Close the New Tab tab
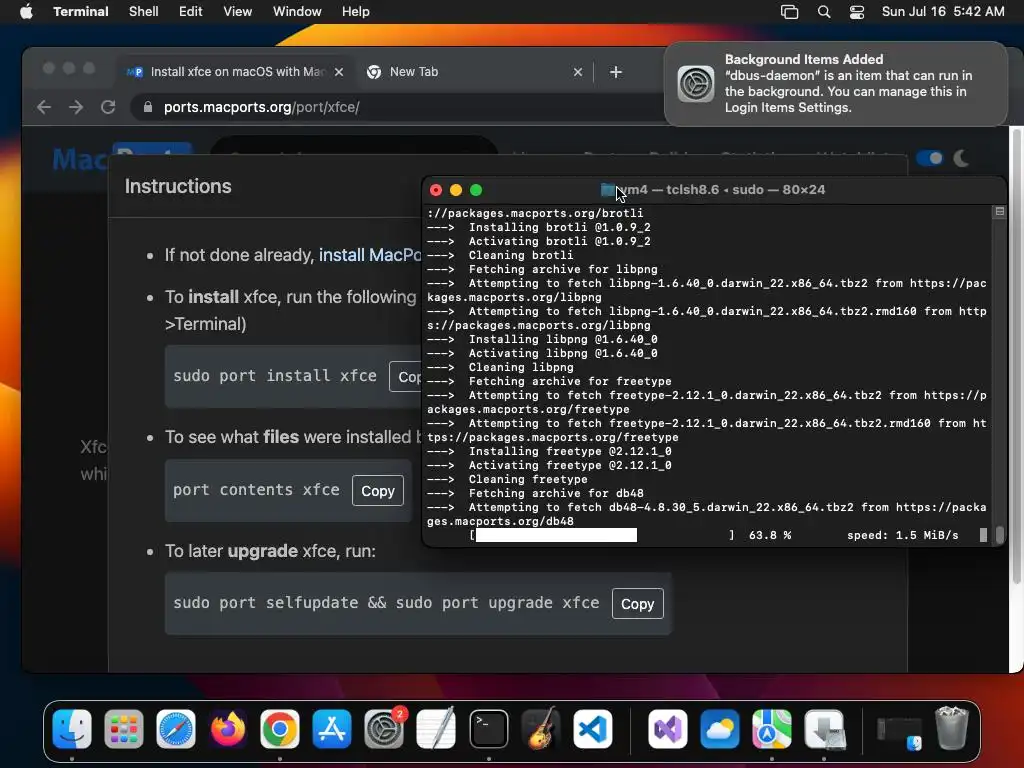1024x768 pixels. [578, 72]
